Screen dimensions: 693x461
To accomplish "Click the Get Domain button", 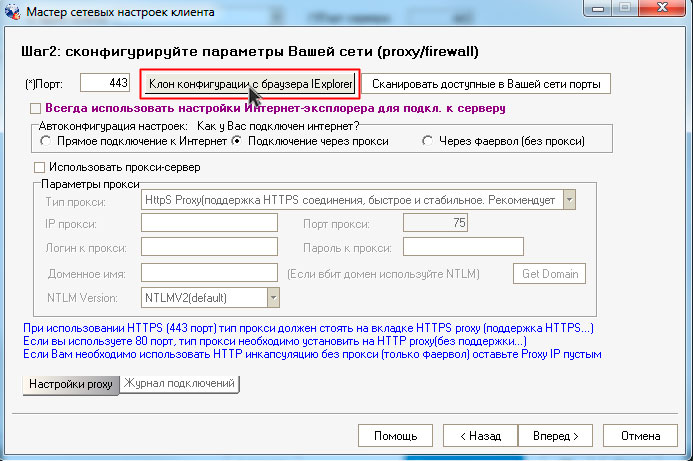I will click(x=549, y=274).
